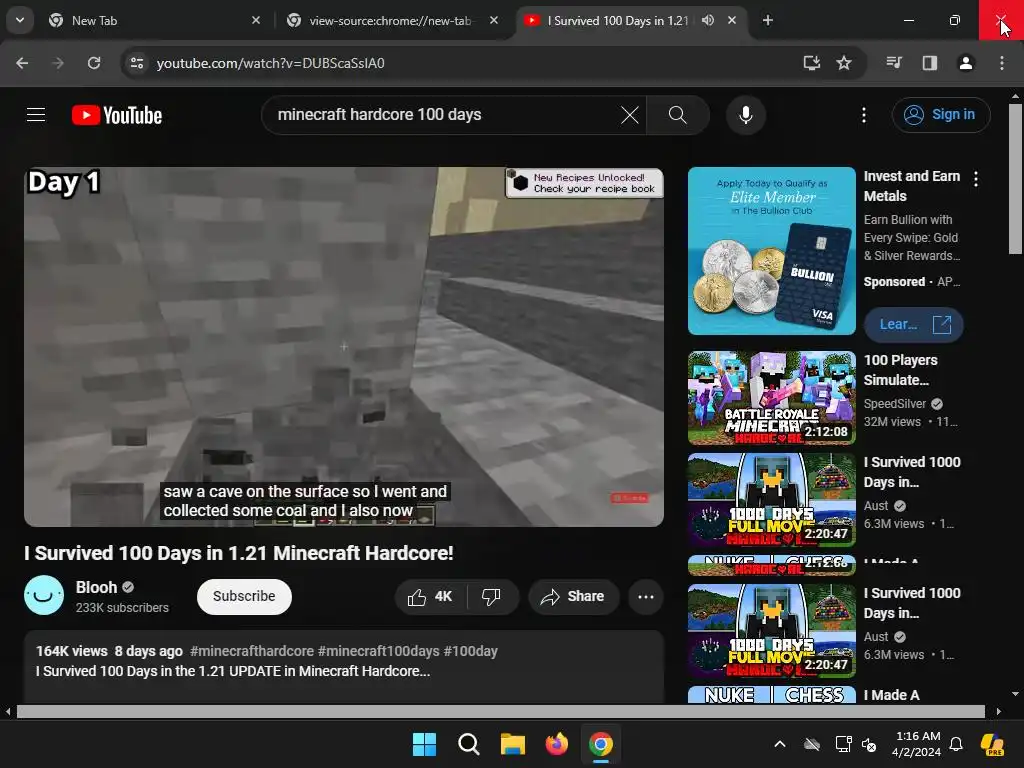
Task: Open the YouTube hamburger guide menu
Action: (36, 115)
